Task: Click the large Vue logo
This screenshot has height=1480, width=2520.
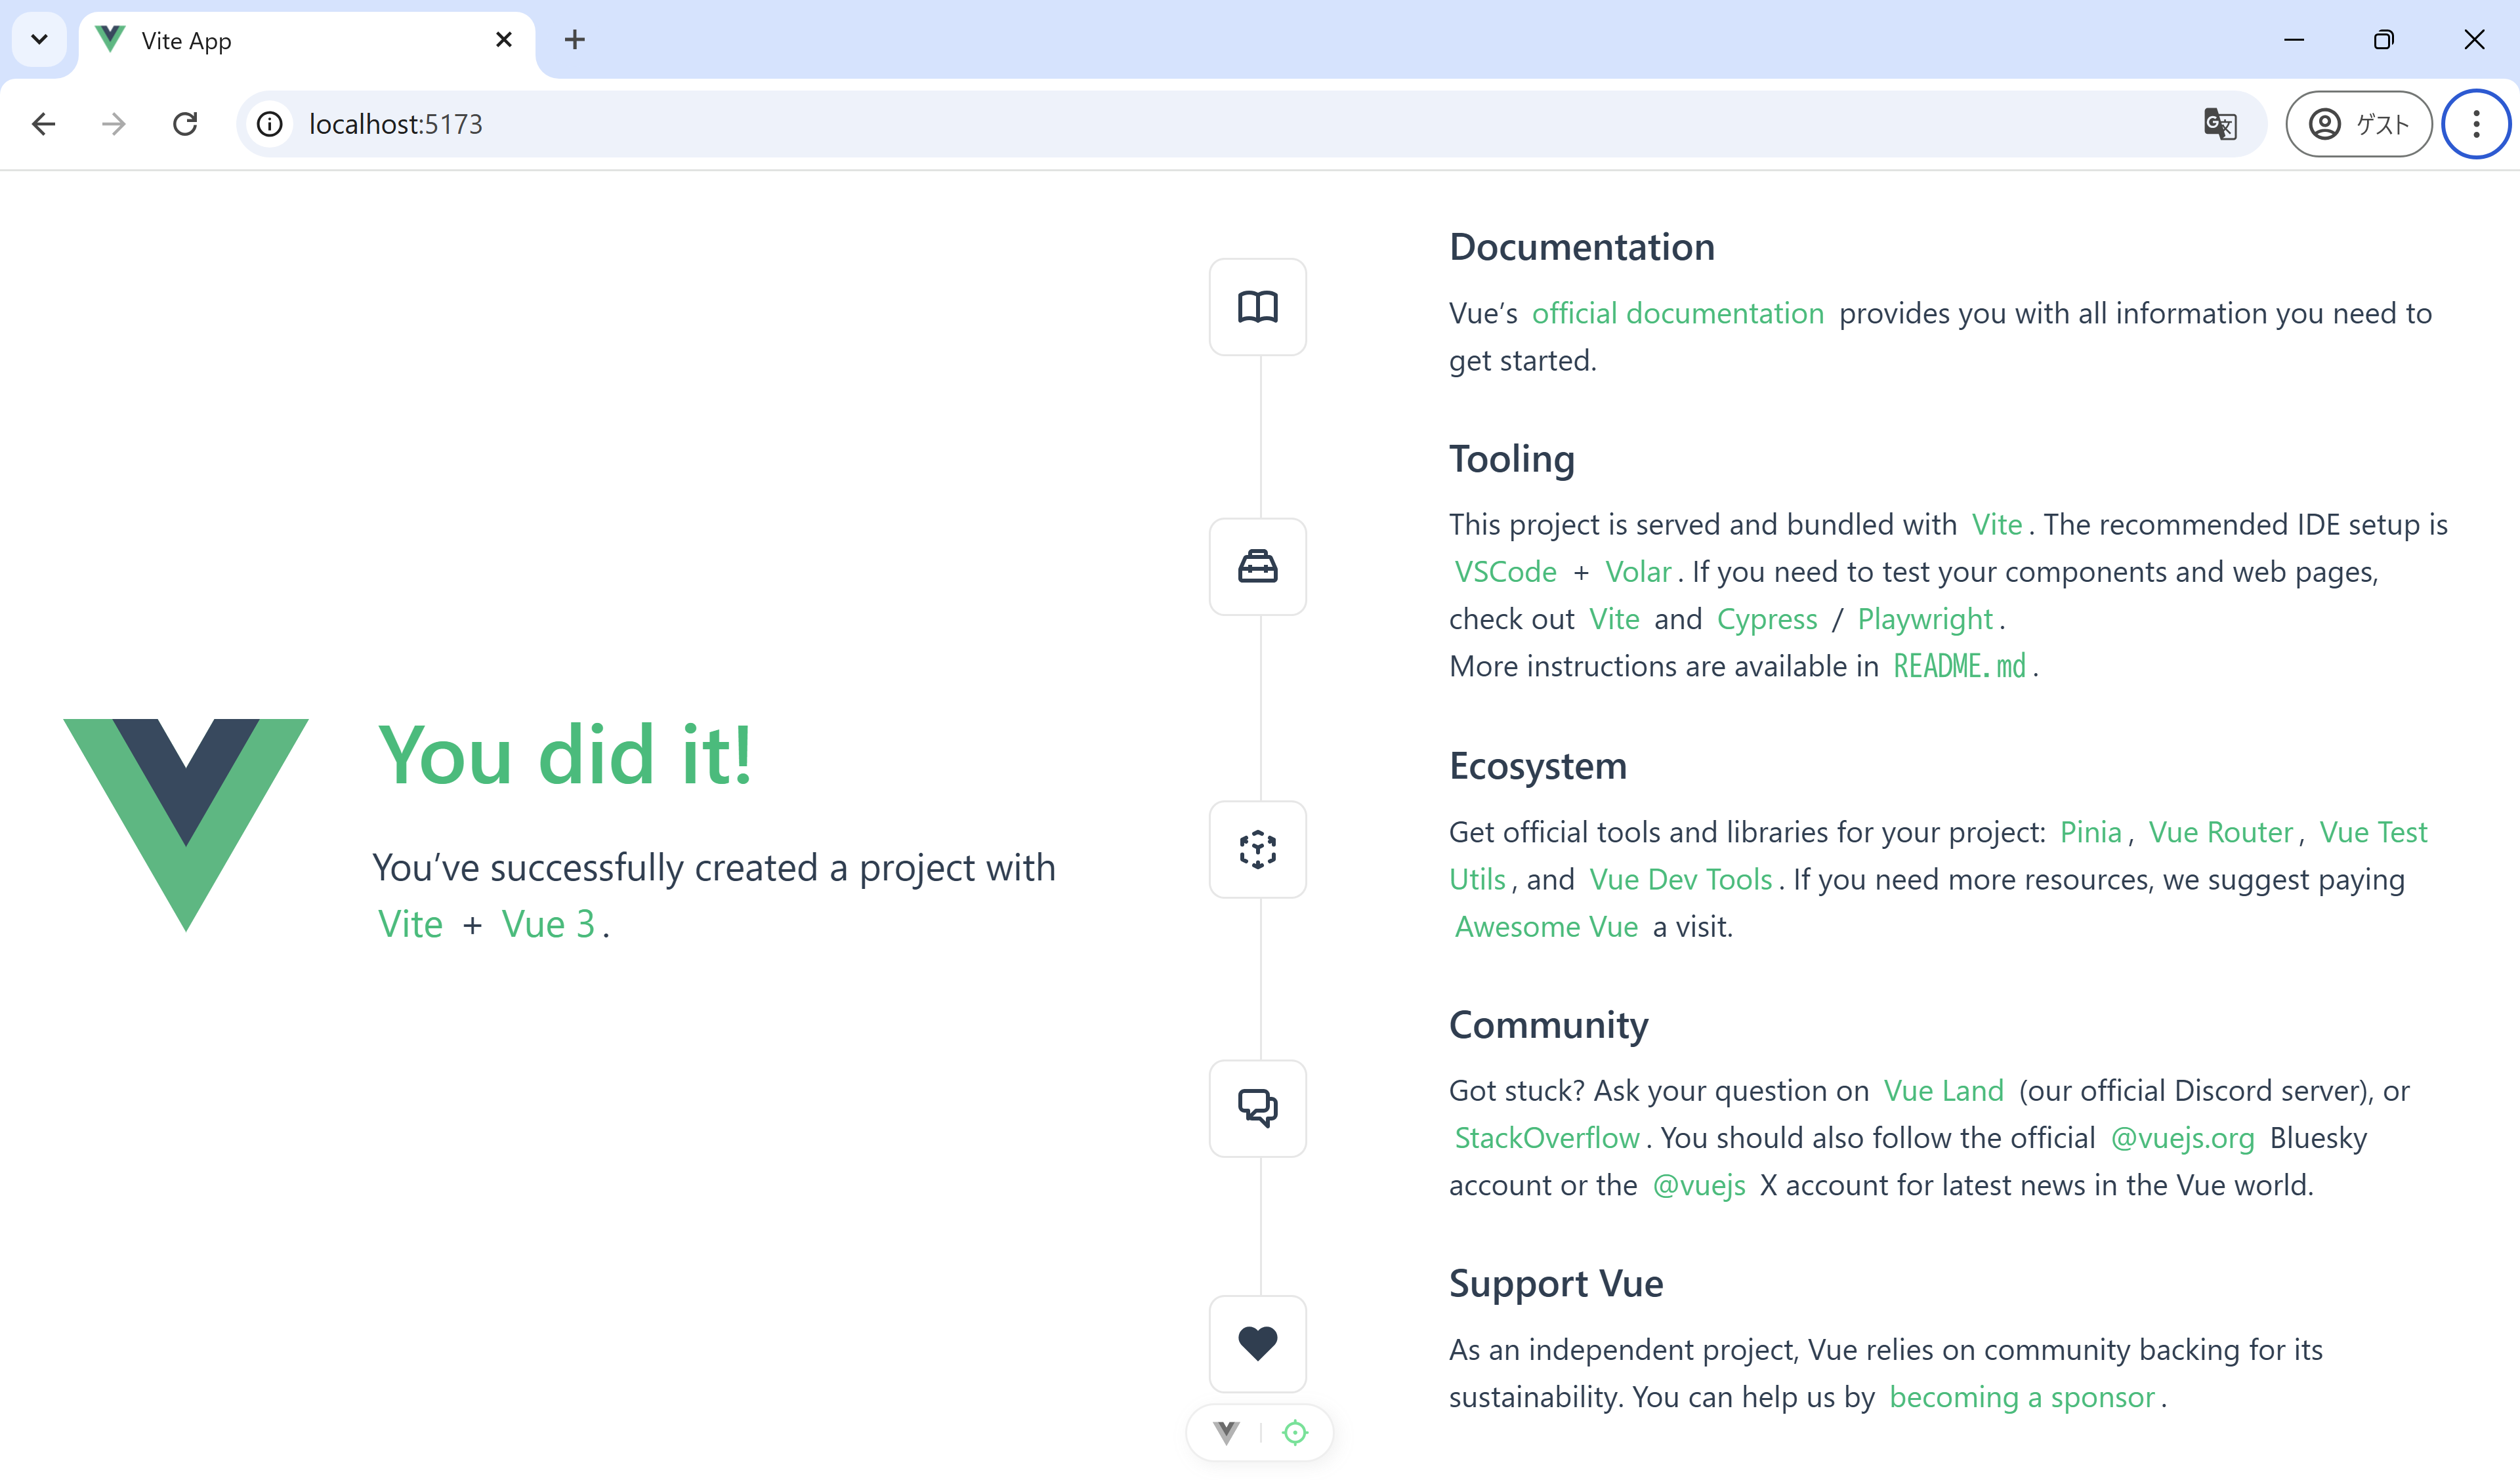Action: 186,825
